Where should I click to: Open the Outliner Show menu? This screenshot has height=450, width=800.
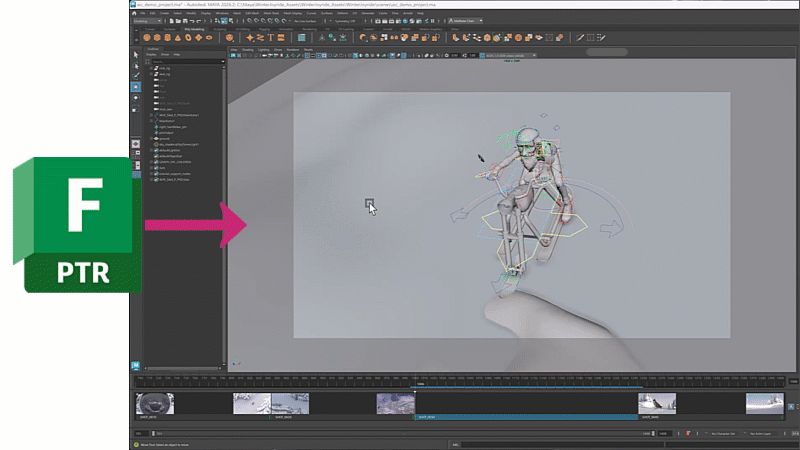(x=165, y=55)
